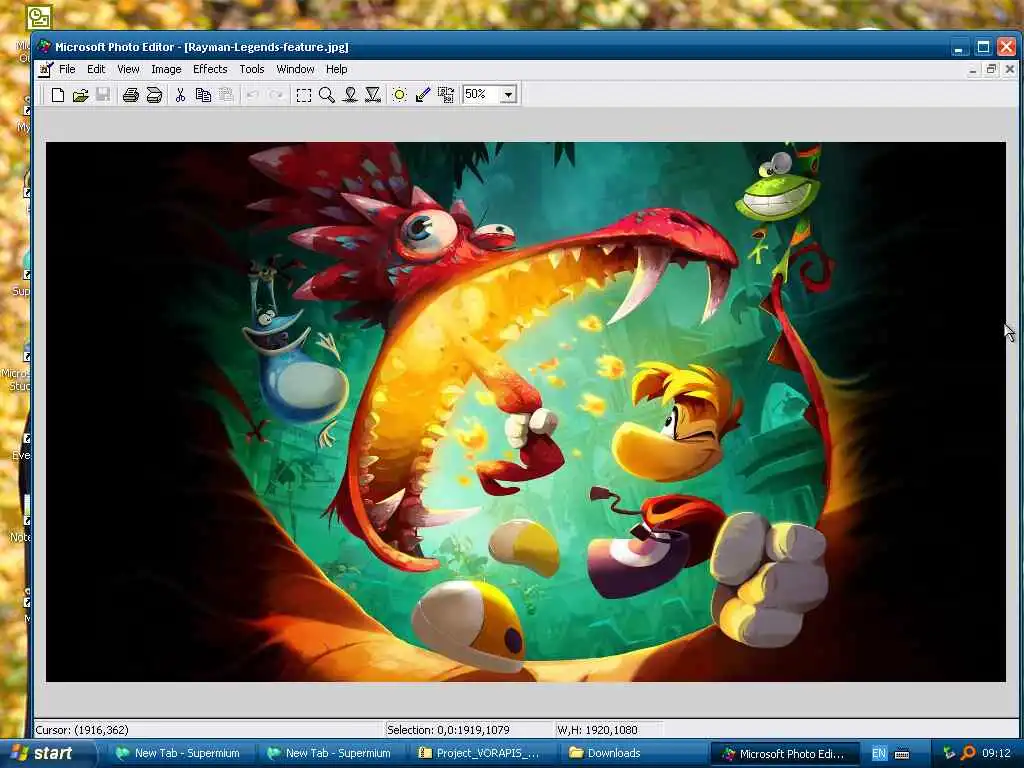Open the Edit menu

[96, 69]
